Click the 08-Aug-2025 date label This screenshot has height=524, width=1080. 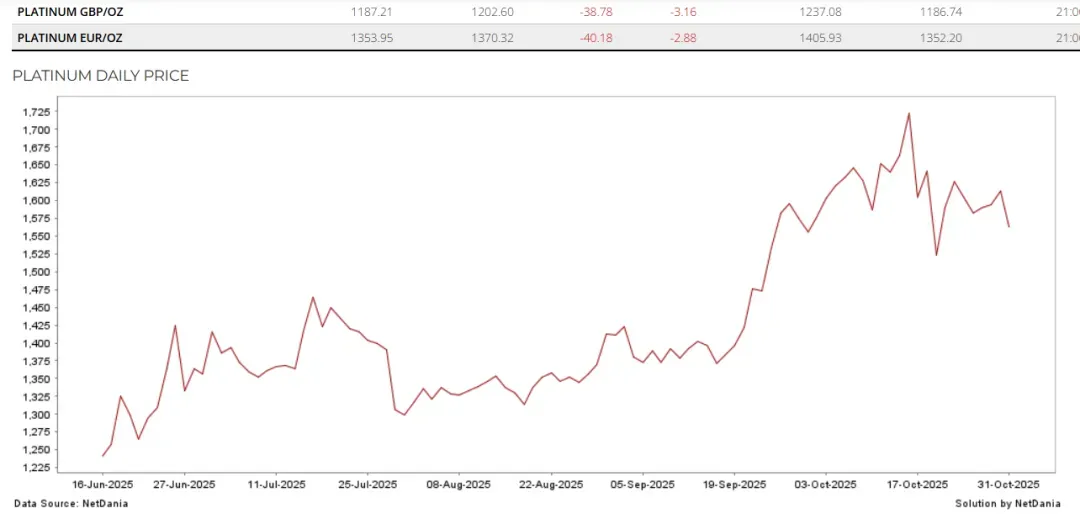(459, 484)
